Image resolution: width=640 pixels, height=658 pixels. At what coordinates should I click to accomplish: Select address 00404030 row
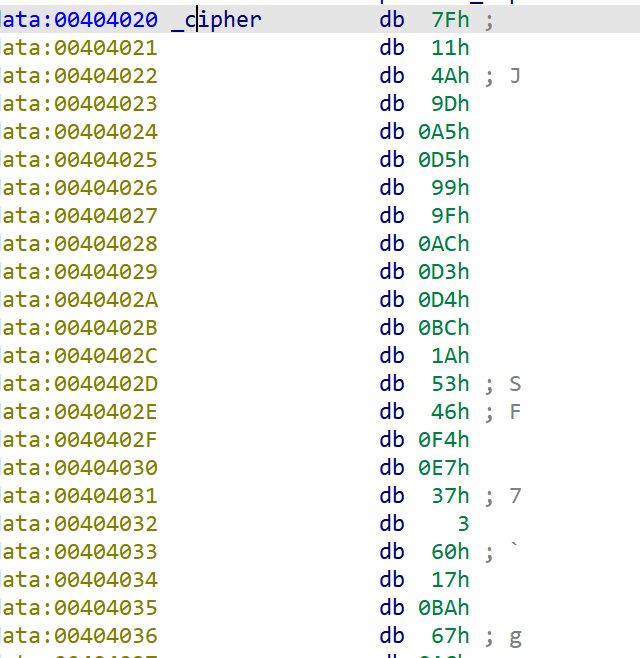[x=80, y=468]
